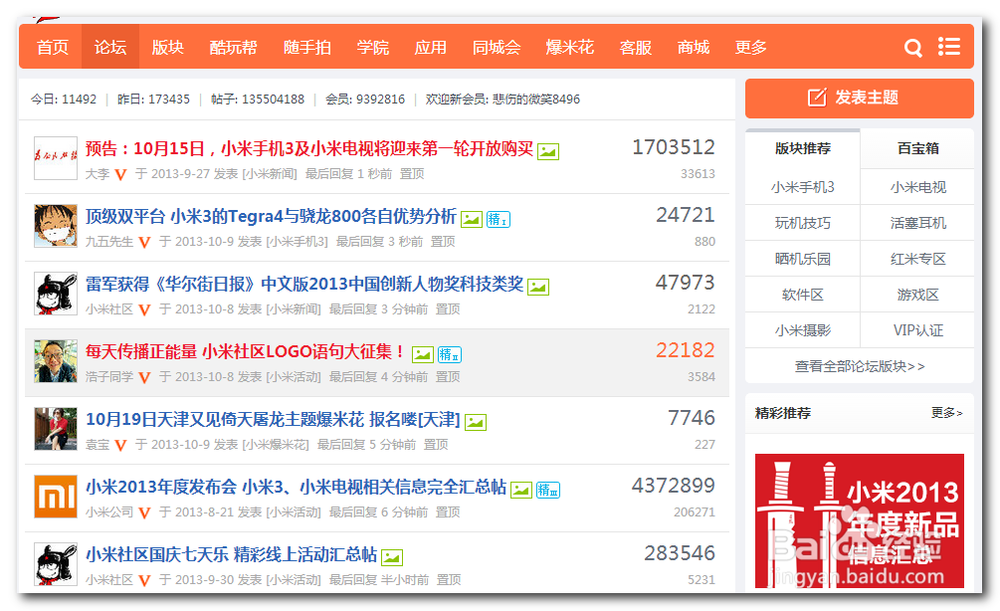Screen dimensions: 1000x611
Task: Click V badge next to 九五先生
Action: point(144,242)
